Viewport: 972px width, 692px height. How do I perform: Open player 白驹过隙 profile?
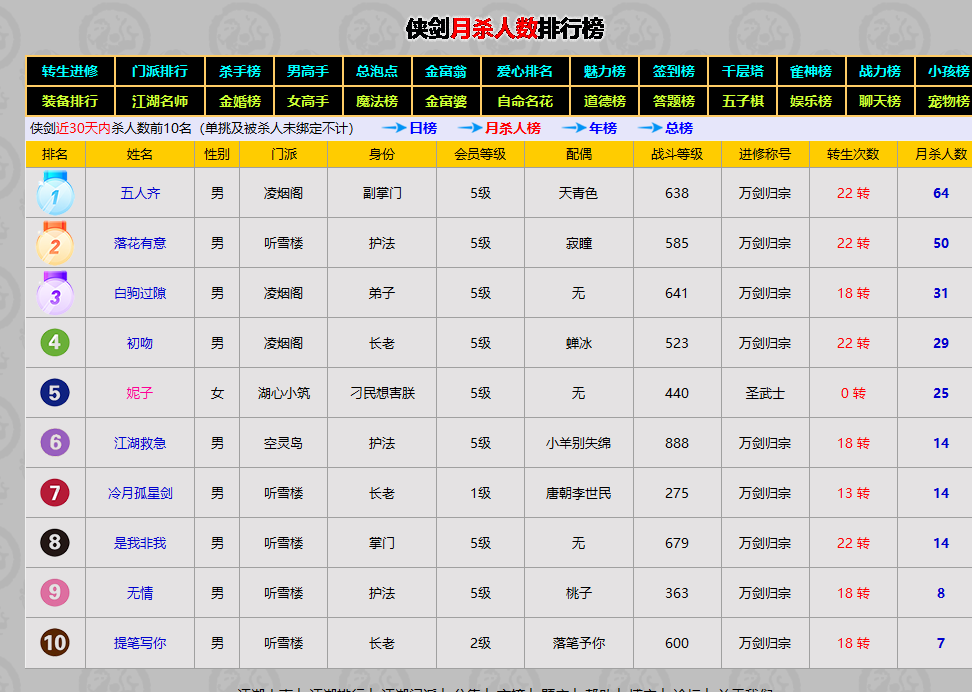click(x=140, y=293)
